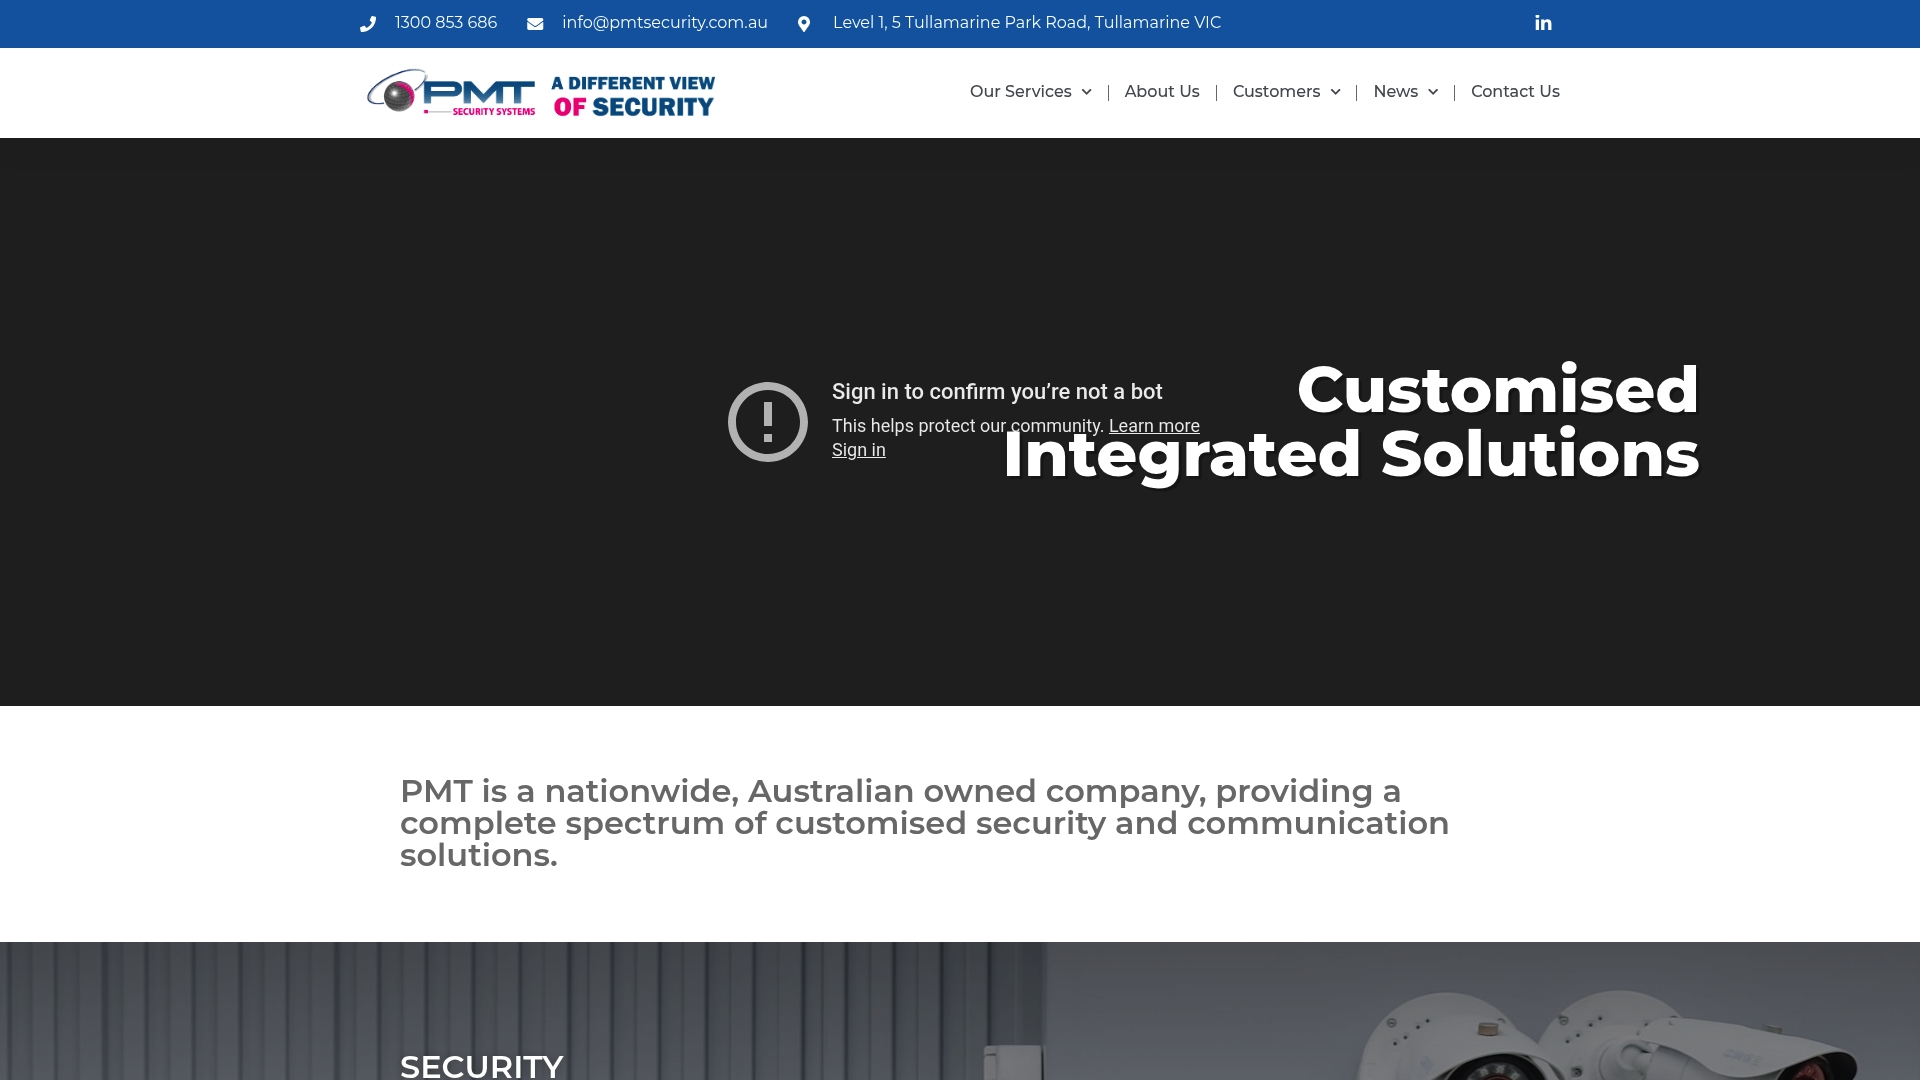Go to Contact Us page
This screenshot has height=1080, width=1920.
(1515, 92)
